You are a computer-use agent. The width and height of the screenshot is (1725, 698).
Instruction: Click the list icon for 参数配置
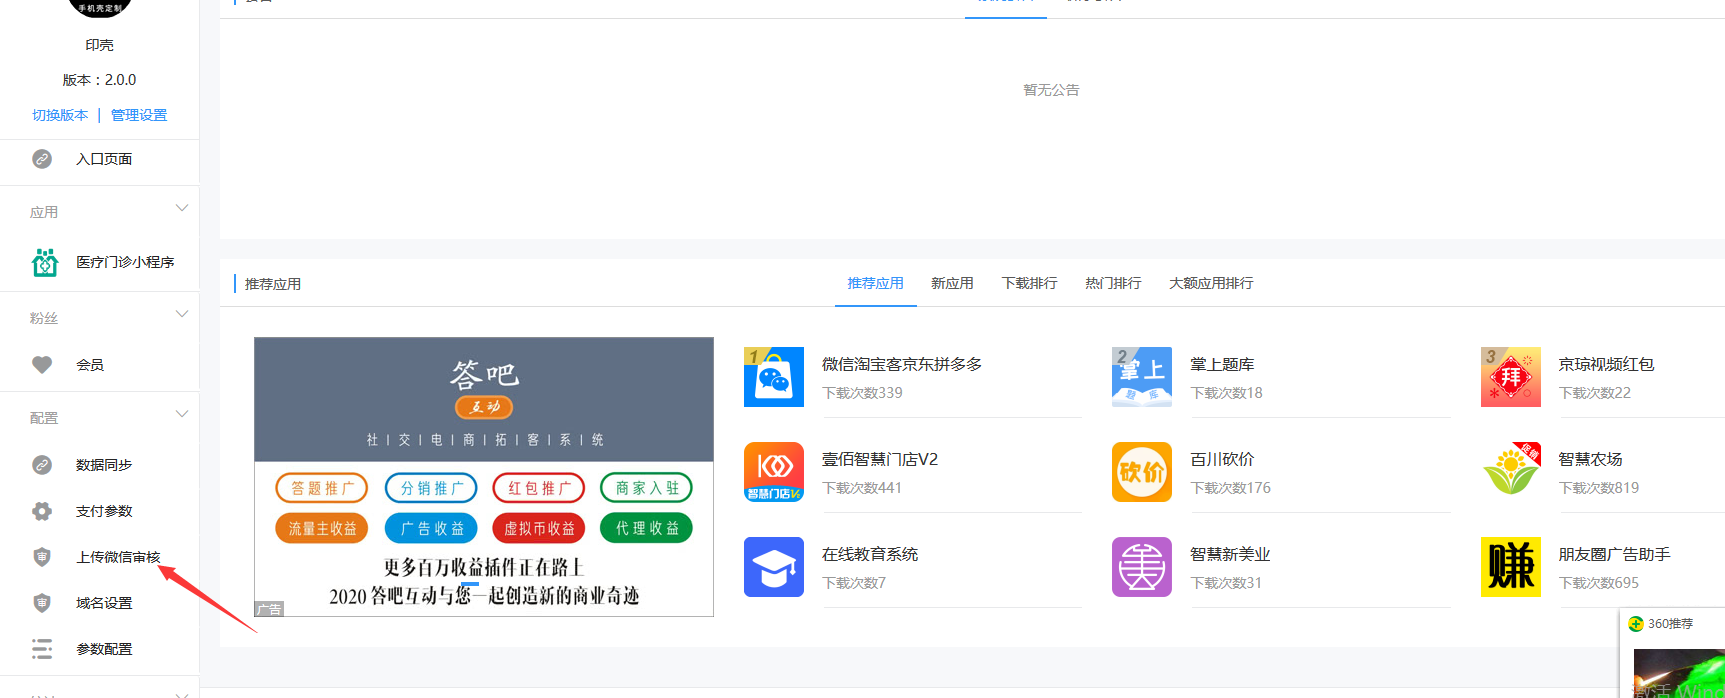pyautogui.click(x=42, y=649)
